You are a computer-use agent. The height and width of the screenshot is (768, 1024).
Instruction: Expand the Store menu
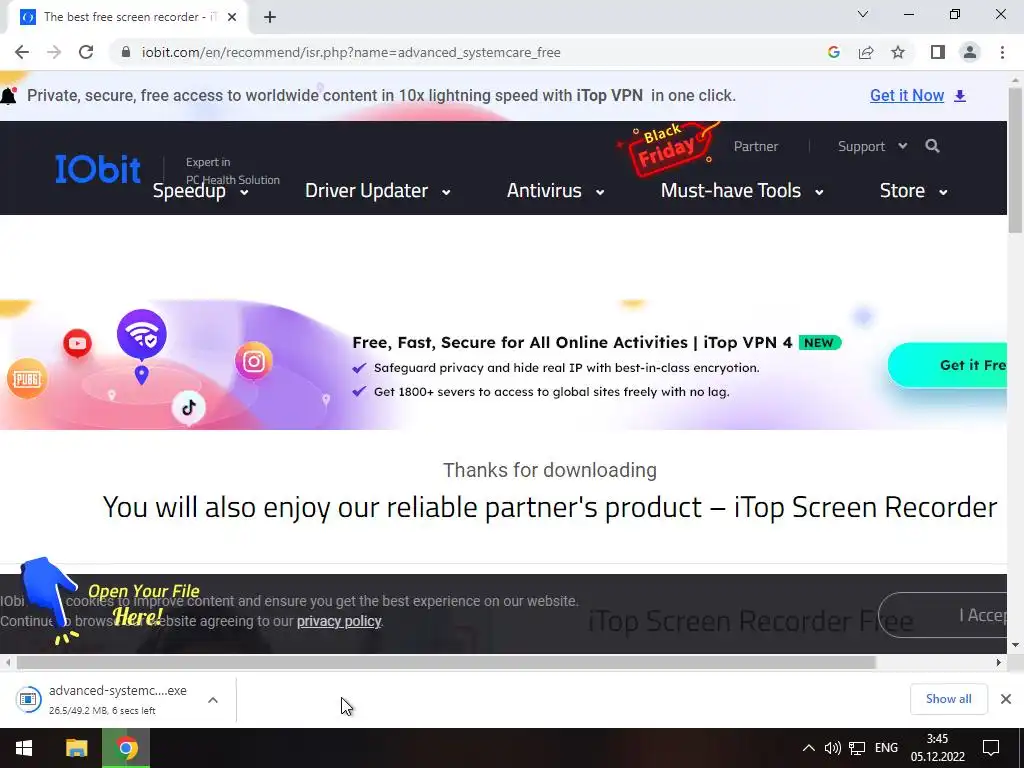[x=914, y=191]
